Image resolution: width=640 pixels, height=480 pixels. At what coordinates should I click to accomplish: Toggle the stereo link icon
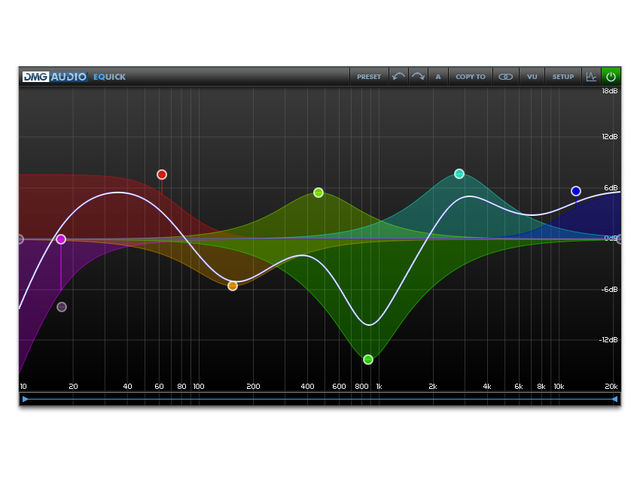tap(506, 77)
